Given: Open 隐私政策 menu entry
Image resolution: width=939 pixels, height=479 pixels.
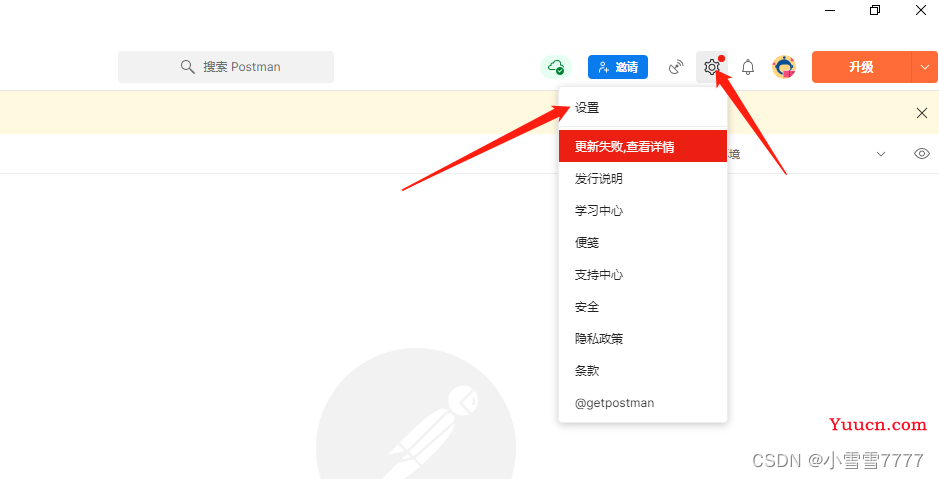Looking at the screenshot, I should coord(643,339).
